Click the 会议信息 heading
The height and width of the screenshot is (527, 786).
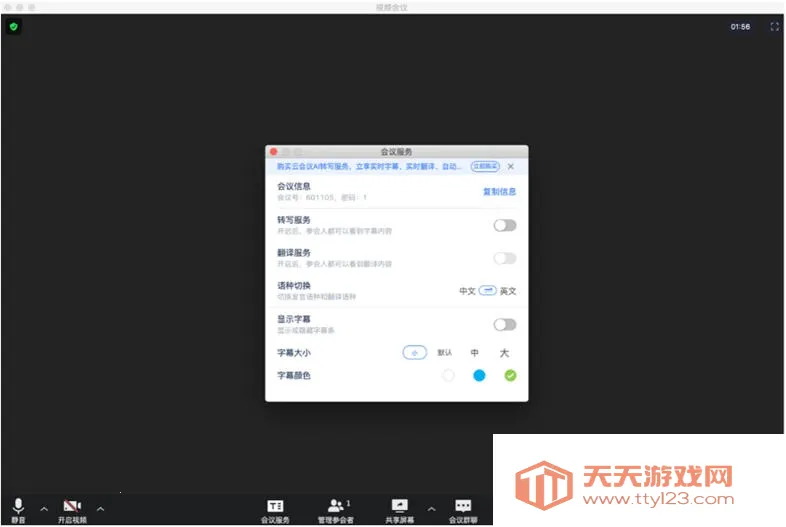coord(294,187)
